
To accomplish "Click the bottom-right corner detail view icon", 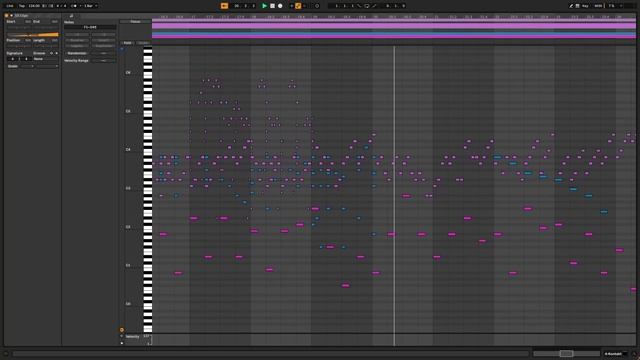I will (634, 354).
